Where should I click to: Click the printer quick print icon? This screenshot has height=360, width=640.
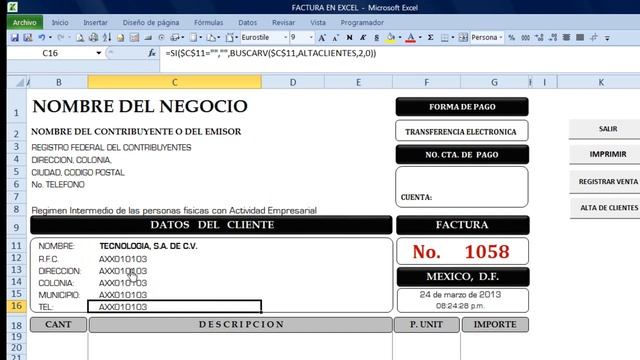(x=93, y=38)
